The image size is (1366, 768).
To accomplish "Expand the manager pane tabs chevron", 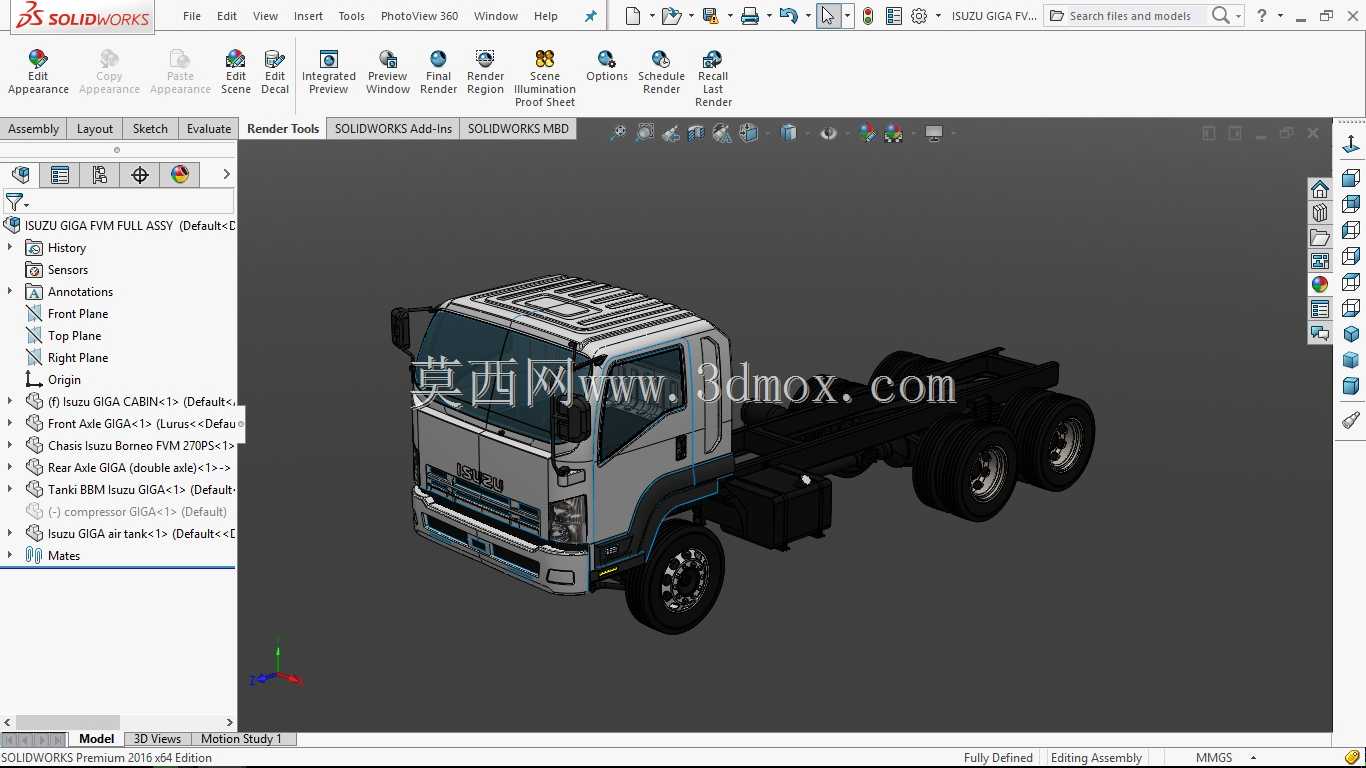I will tap(226, 175).
